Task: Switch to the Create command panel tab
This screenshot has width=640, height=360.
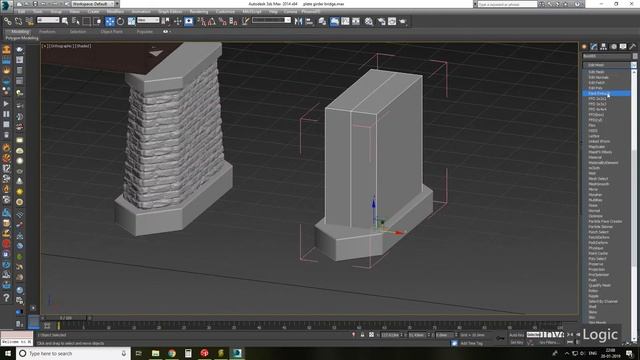Action: click(584, 47)
